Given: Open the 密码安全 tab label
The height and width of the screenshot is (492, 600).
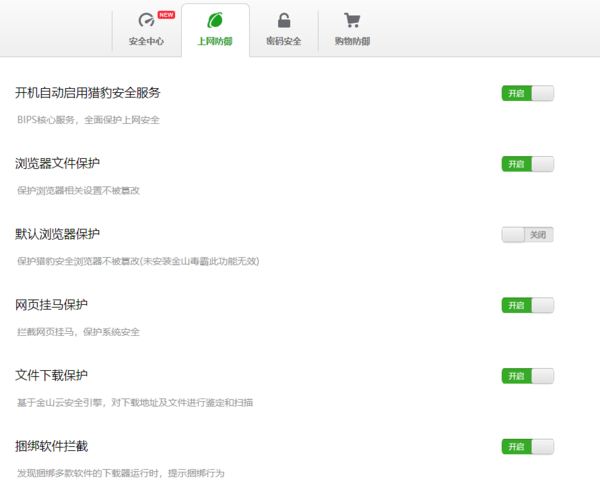Looking at the screenshot, I should pyautogui.click(x=284, y=41).
